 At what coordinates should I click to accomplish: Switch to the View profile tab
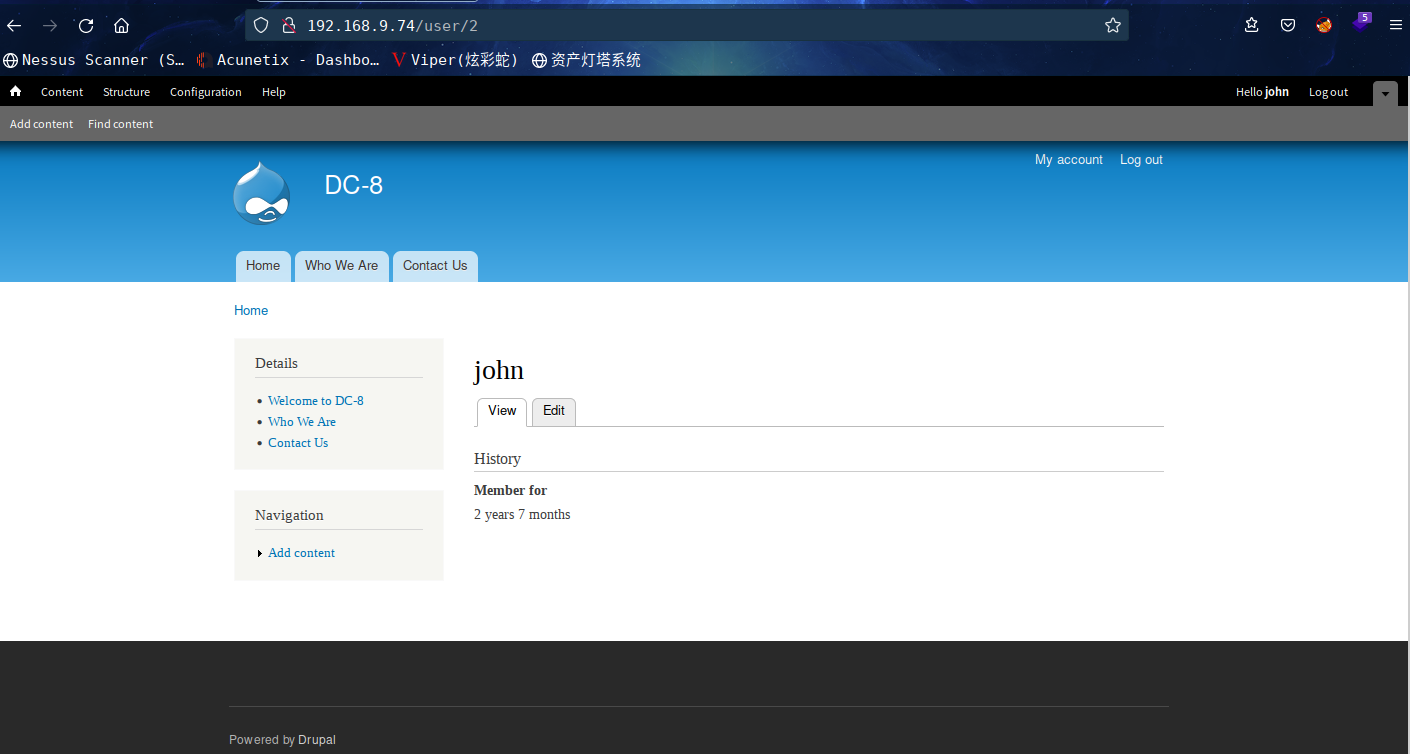[502, 412]
